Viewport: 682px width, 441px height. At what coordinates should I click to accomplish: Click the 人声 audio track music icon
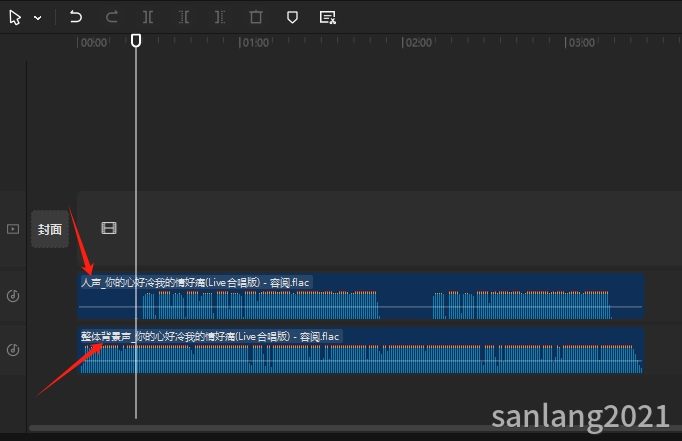(13, 296)
